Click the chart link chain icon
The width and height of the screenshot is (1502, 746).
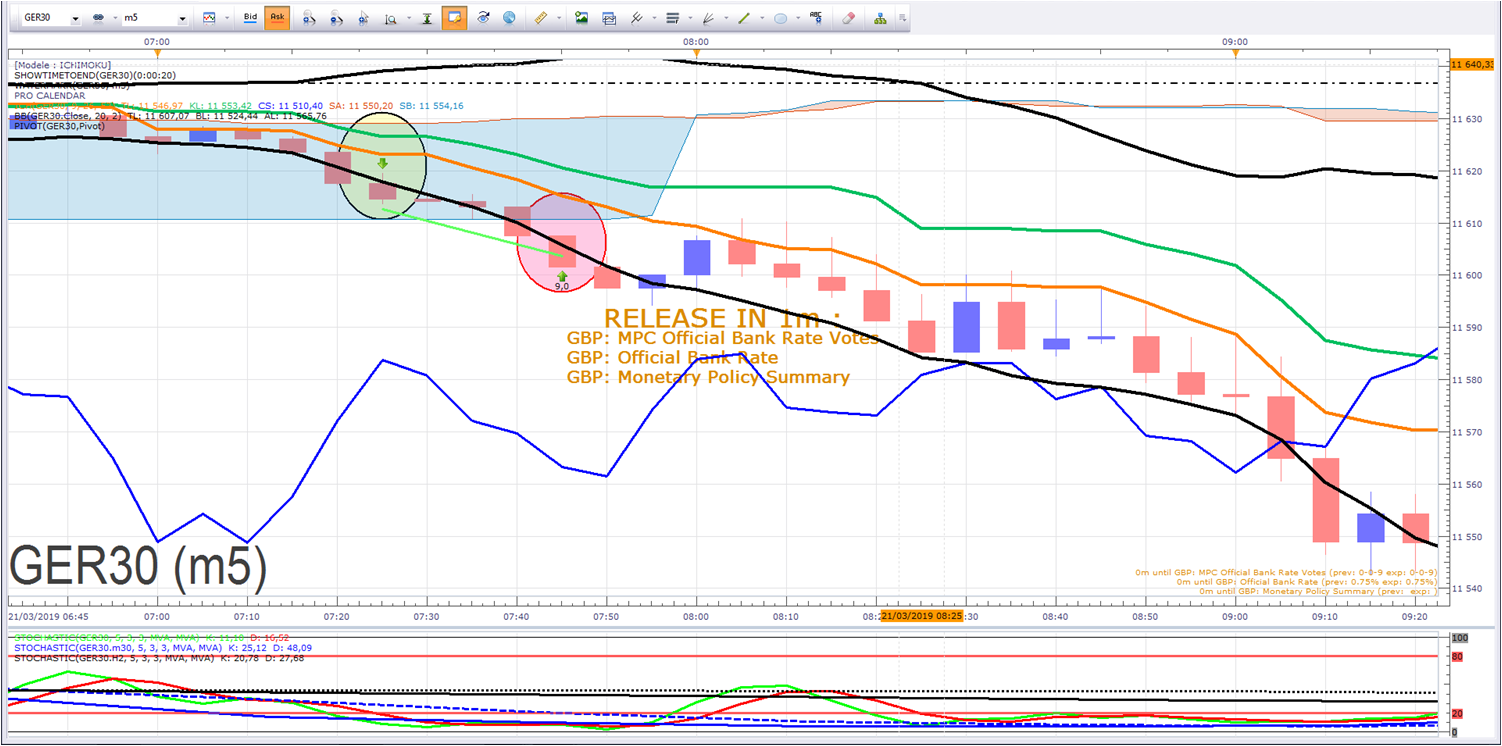[x=99, y=18]
